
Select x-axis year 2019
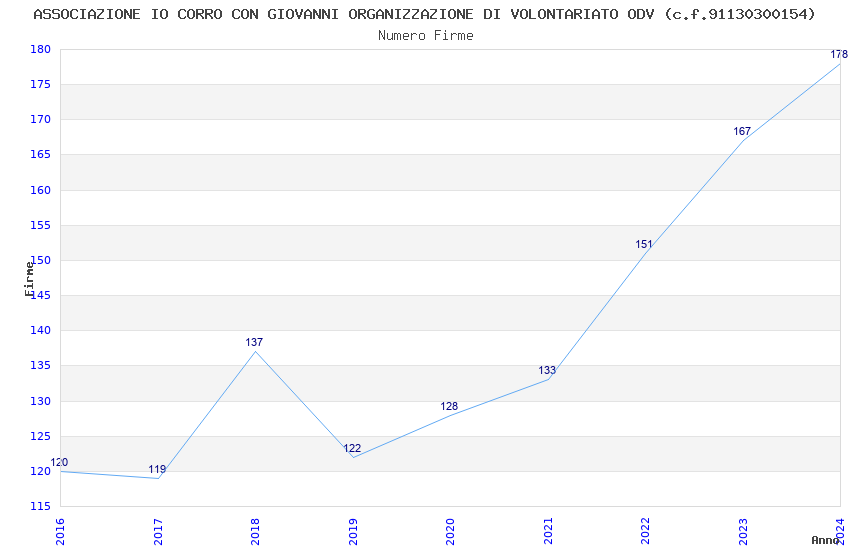tap(353, 532)
